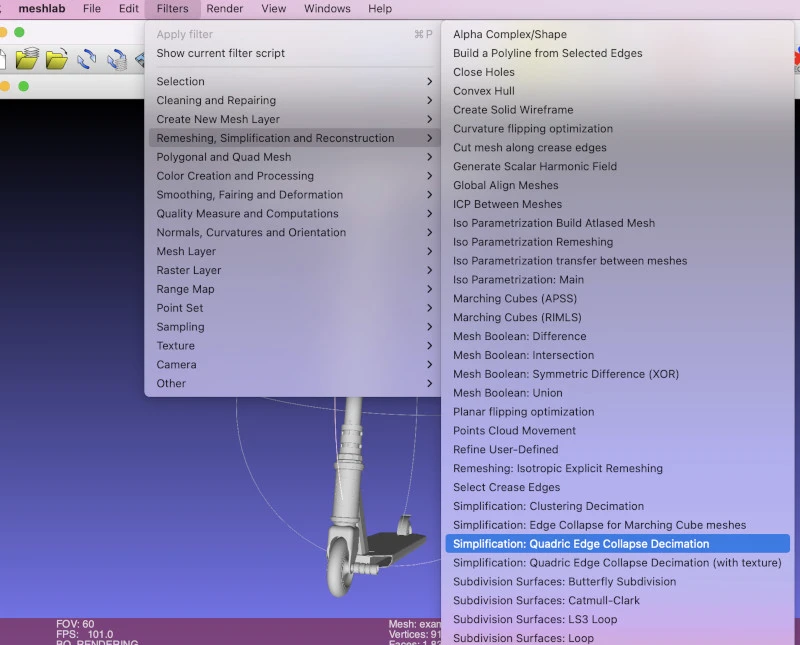Expand the Normals, Curvatures and Orientation arrow
Screen dimensions: 800x645
[x=430, y=233]
